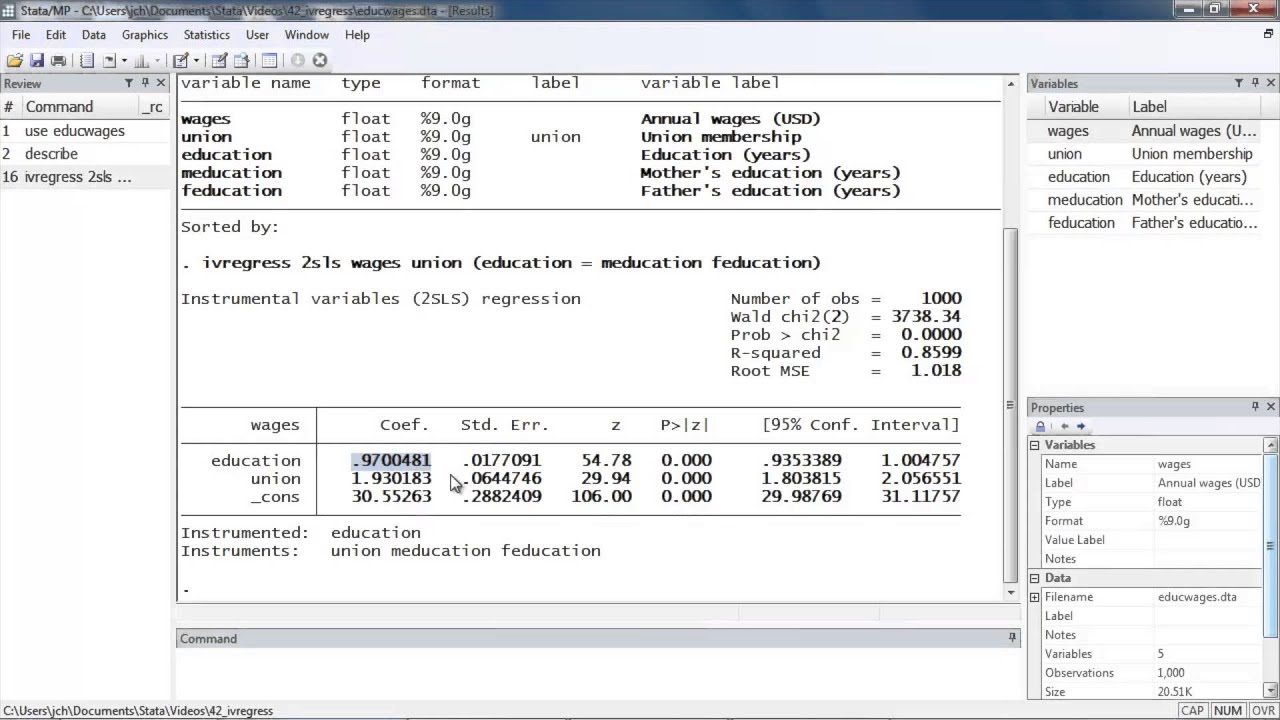Click the More (down arrow) toolbar icon
This screenshot has width=1280, height=720.
(x=297, y=60)
